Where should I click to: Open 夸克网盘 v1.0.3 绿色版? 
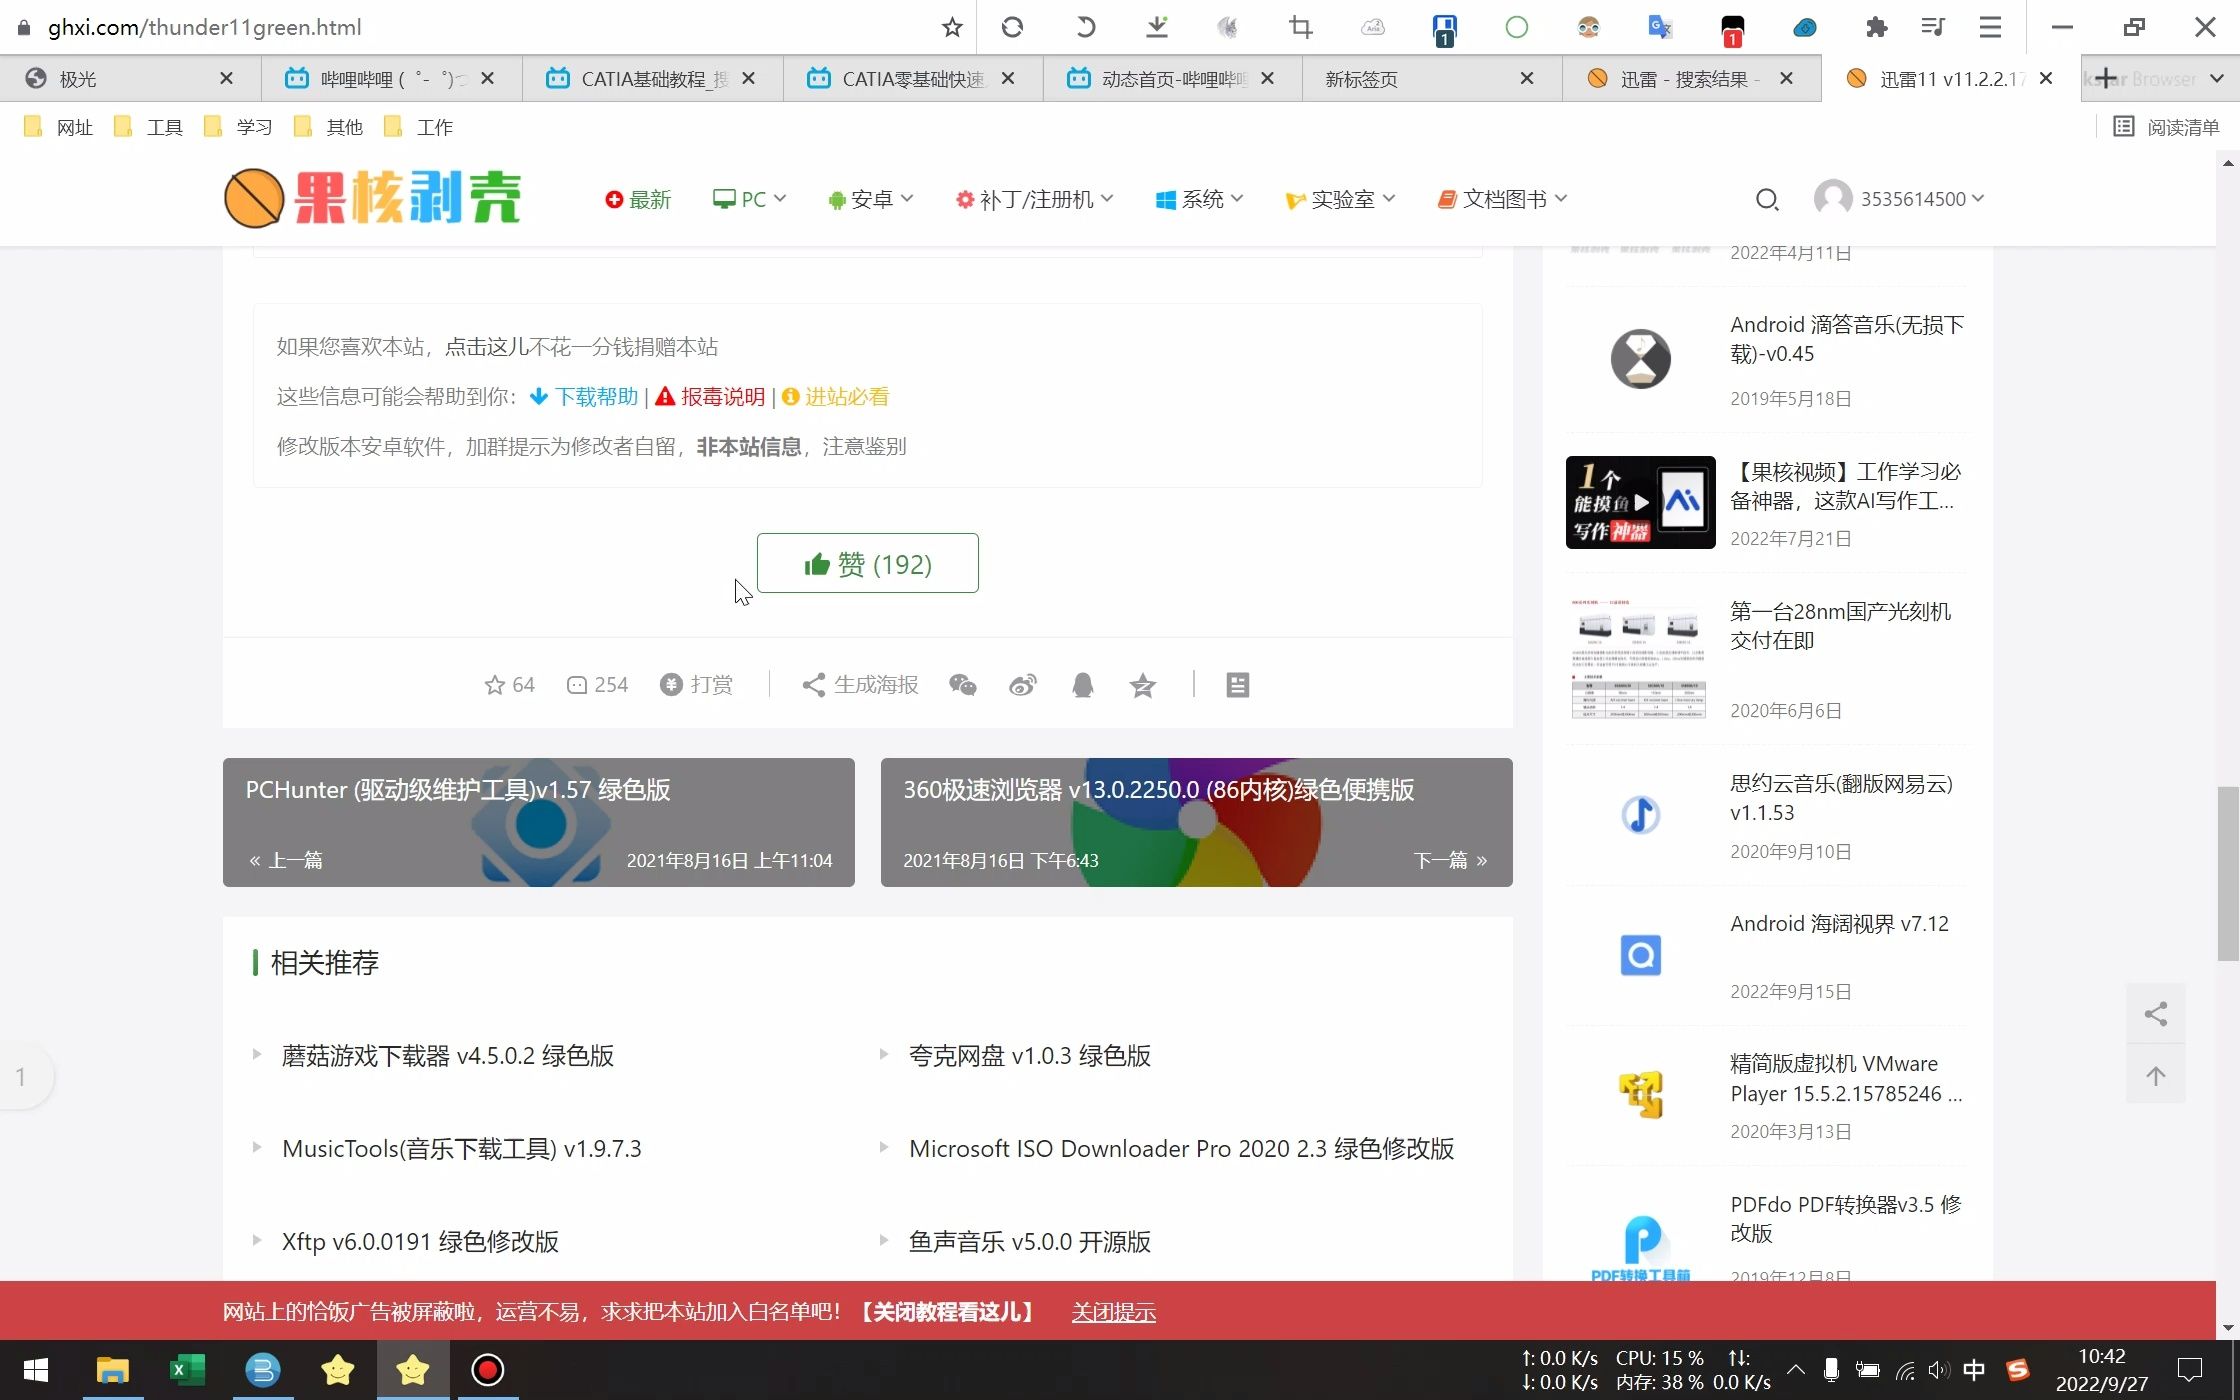1029,1056
